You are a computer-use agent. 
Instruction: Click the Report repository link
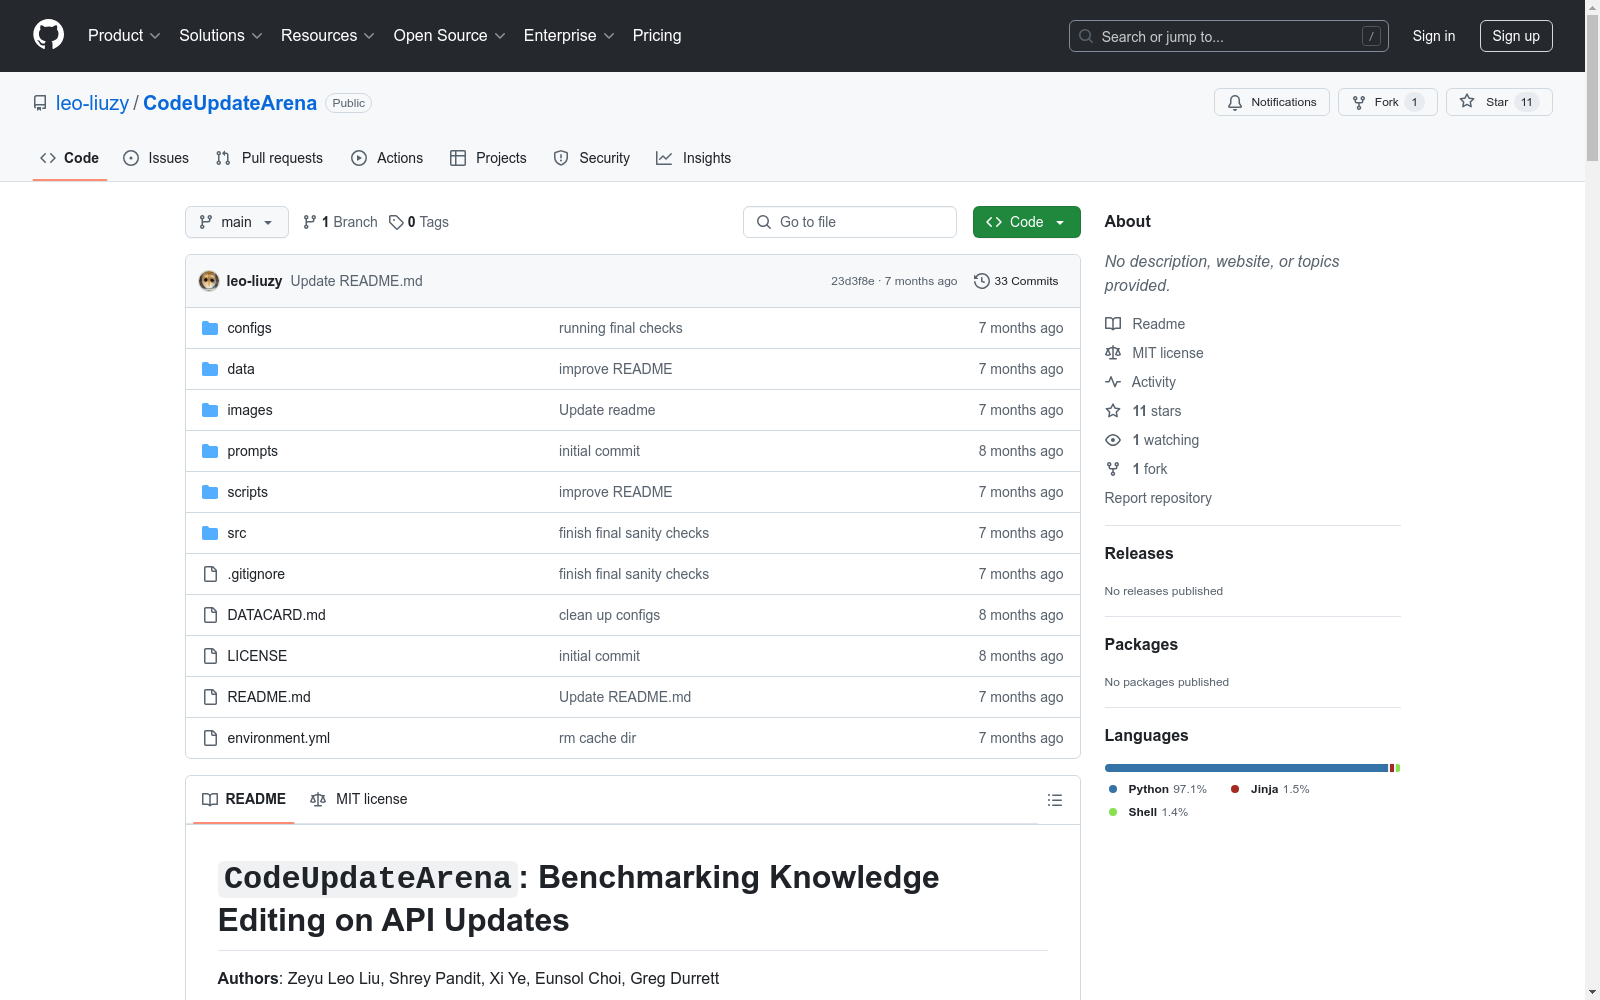point(1158,498)
